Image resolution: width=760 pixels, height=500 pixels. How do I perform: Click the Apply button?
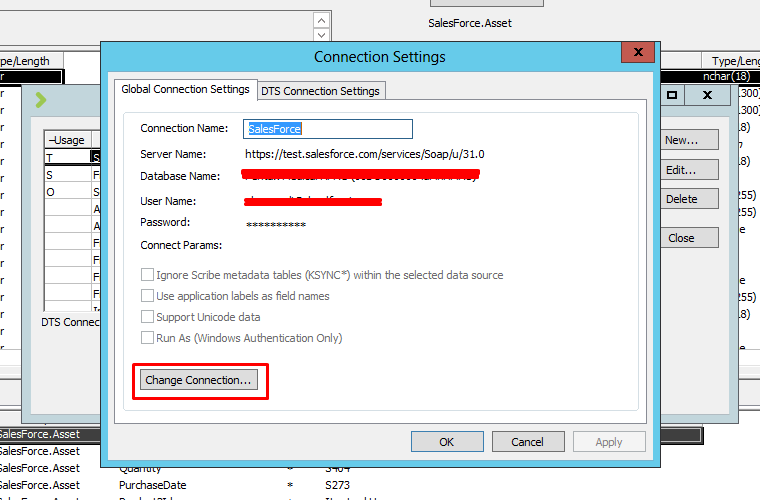(x=609, y=442)
